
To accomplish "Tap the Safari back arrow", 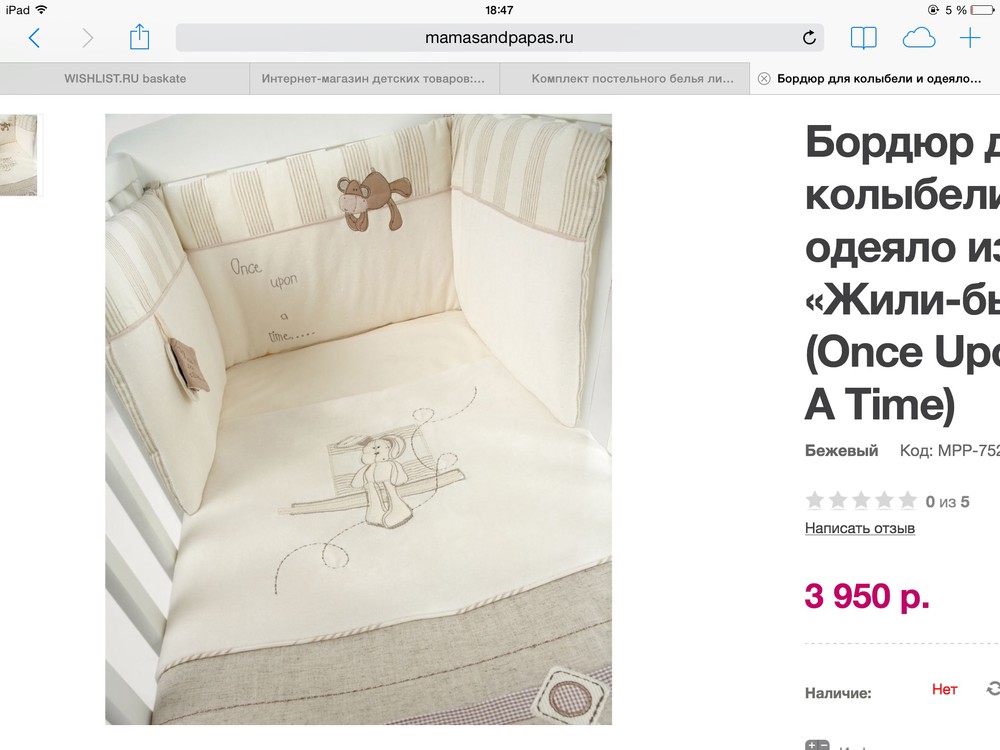I will (x=34, y=38).
